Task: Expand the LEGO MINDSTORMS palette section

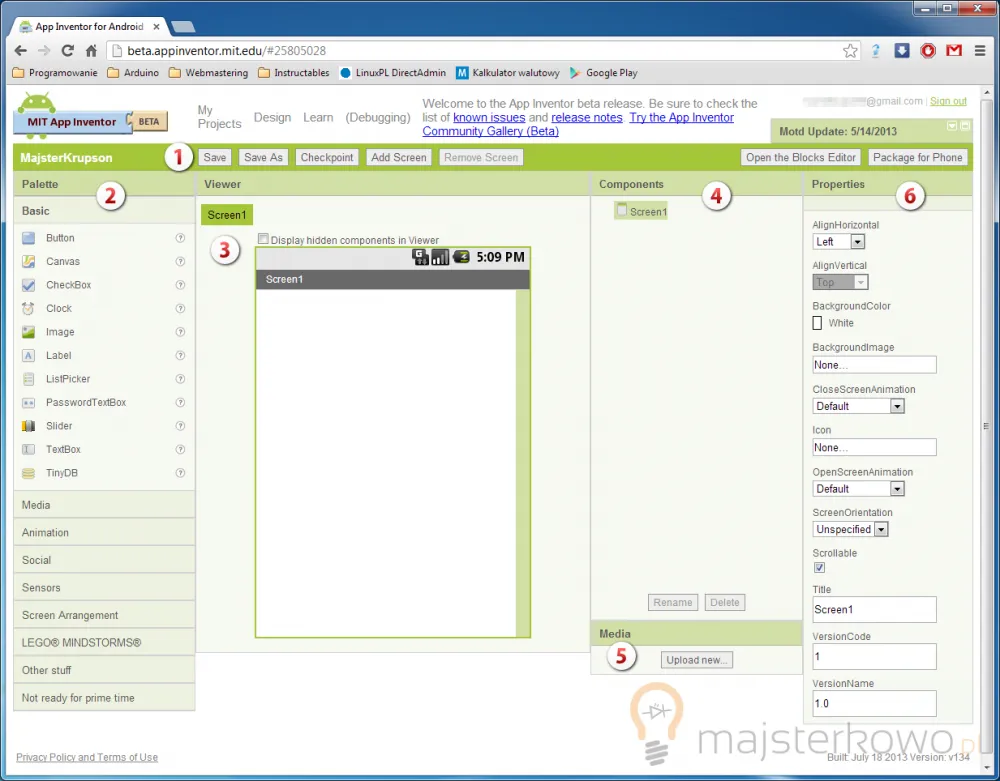Action: [104, 643]
